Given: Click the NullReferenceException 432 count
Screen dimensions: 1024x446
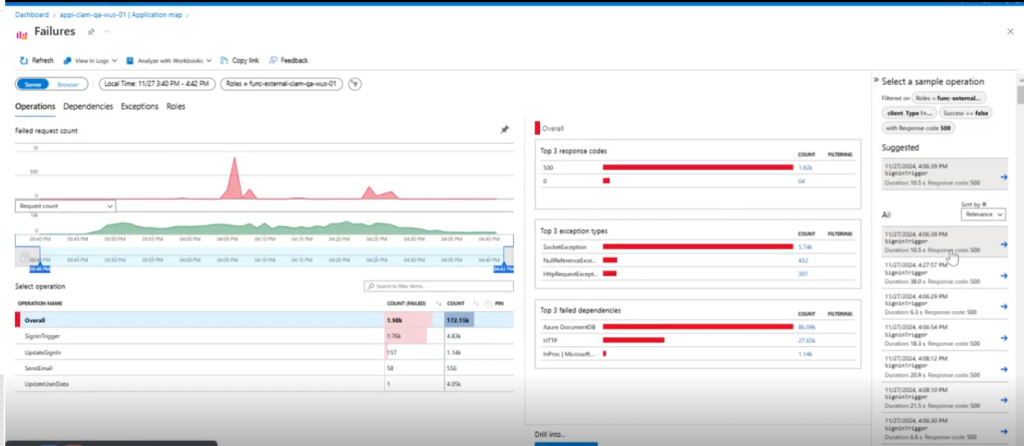Looking at the screenshot, I should [x=803, y=260].
